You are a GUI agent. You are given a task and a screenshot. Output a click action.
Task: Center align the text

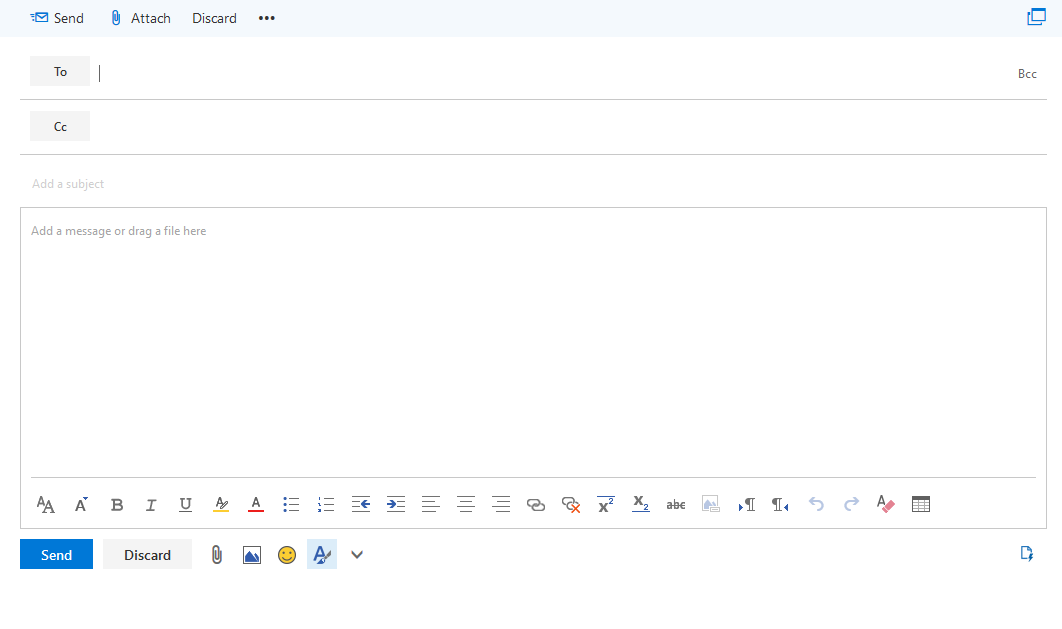466,504
